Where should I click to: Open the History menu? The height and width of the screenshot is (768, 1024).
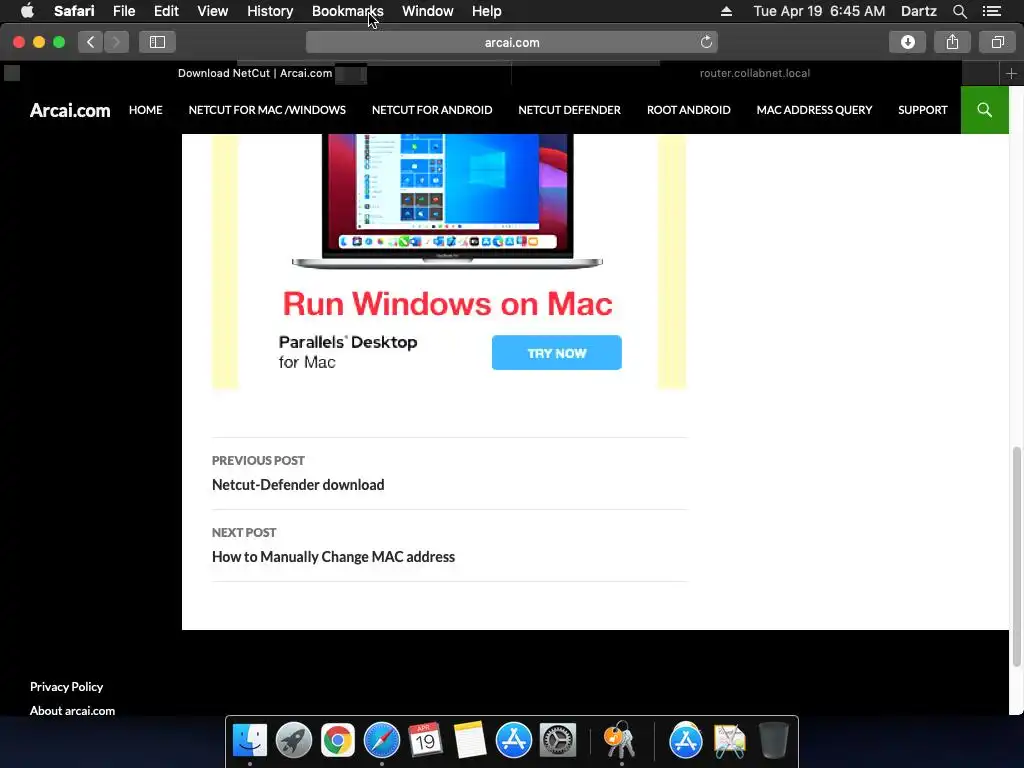pyautogui.click(x=270, y=11)
